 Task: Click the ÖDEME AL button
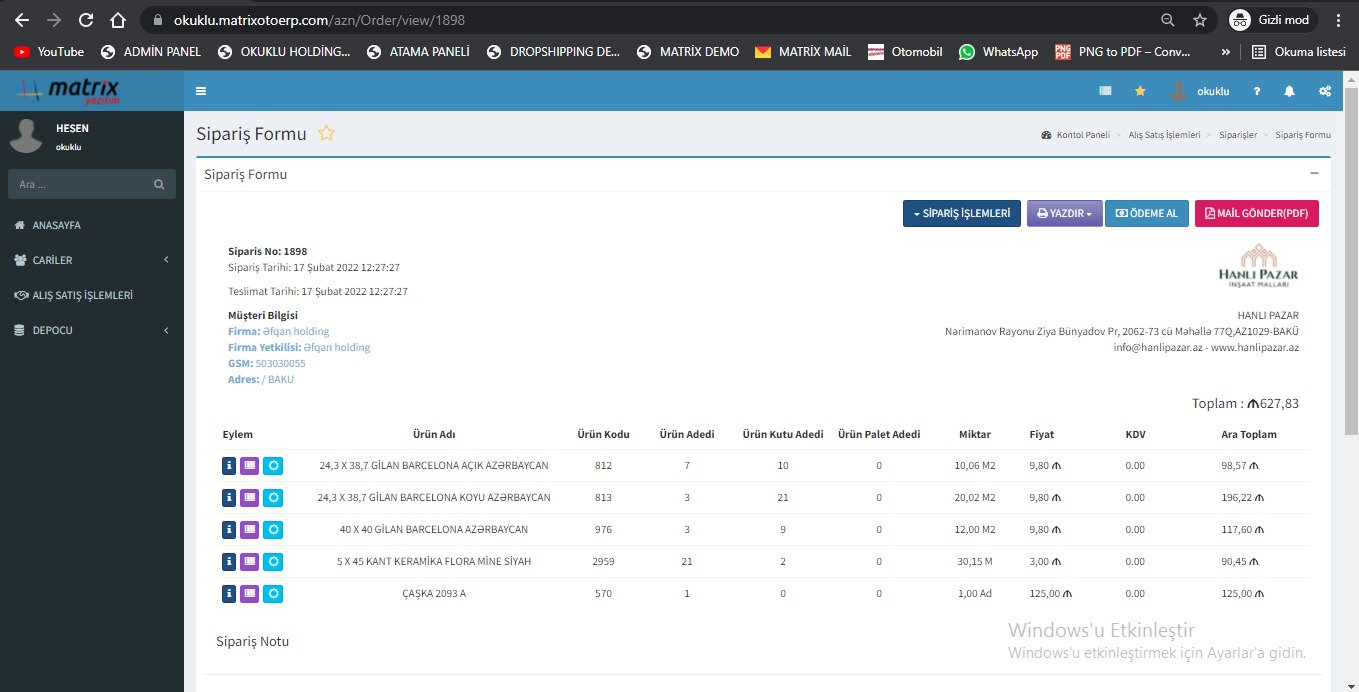[x=1146, y=214]
